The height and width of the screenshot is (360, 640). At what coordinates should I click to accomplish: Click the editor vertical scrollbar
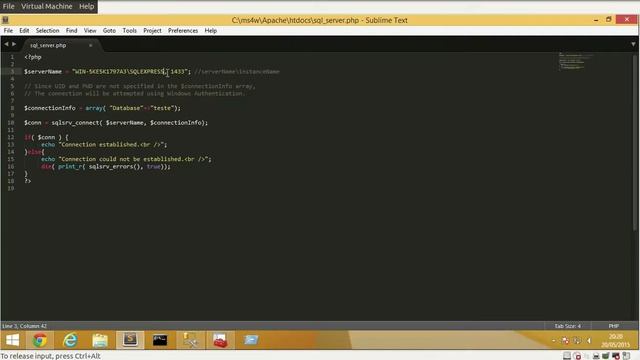[635, 143]
